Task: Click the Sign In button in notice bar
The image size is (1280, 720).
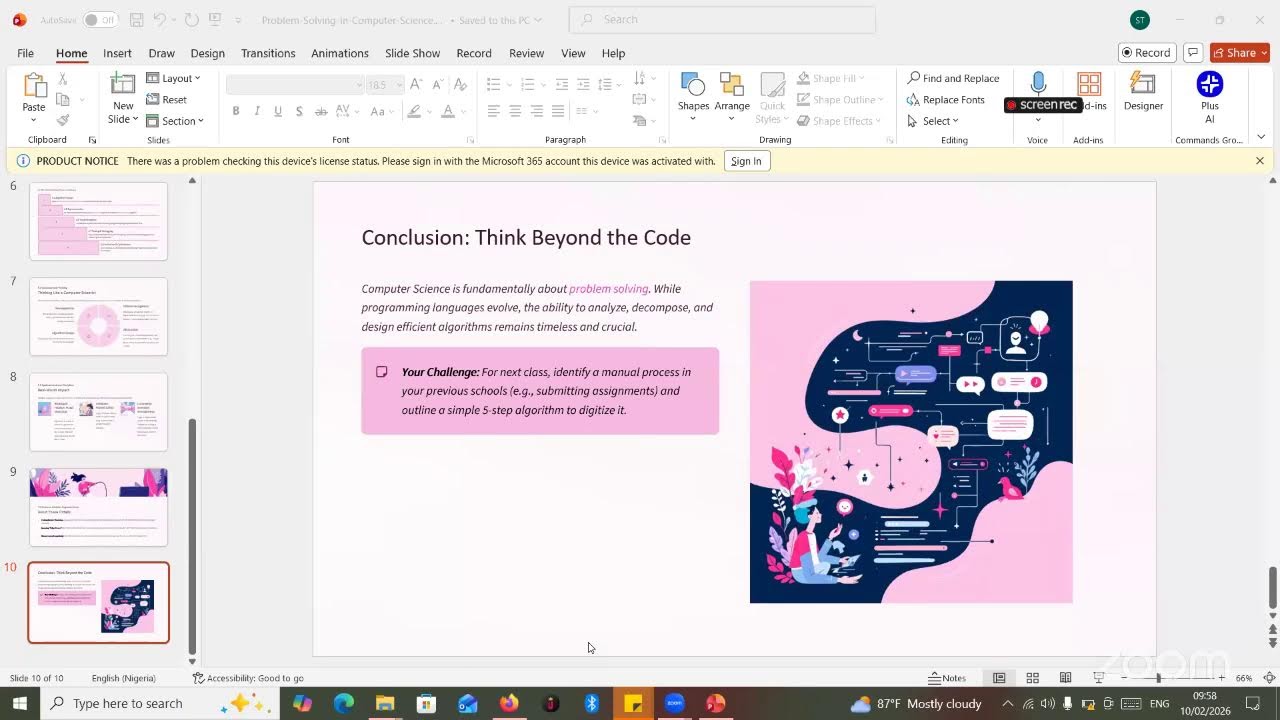Action: click(746, 161)
